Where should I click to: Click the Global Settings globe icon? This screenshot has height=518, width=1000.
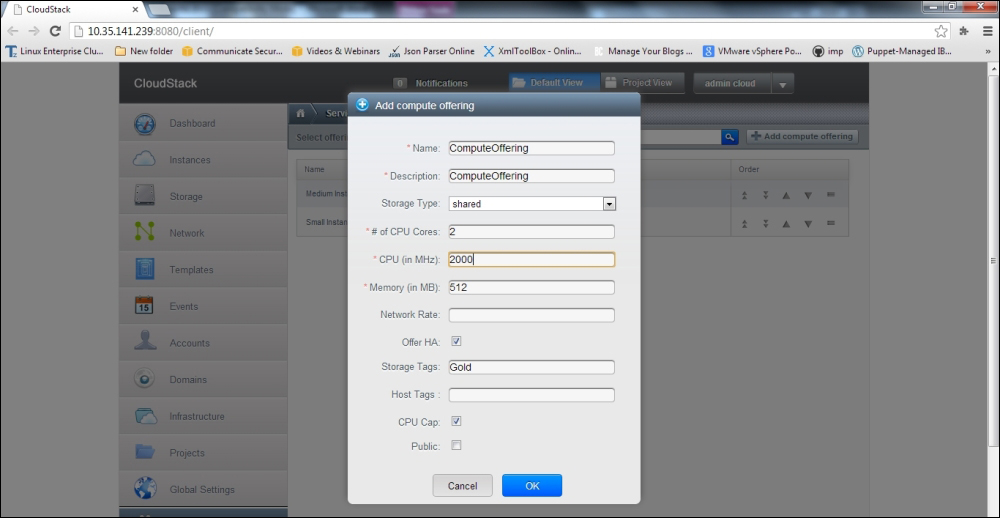point(145,489)
